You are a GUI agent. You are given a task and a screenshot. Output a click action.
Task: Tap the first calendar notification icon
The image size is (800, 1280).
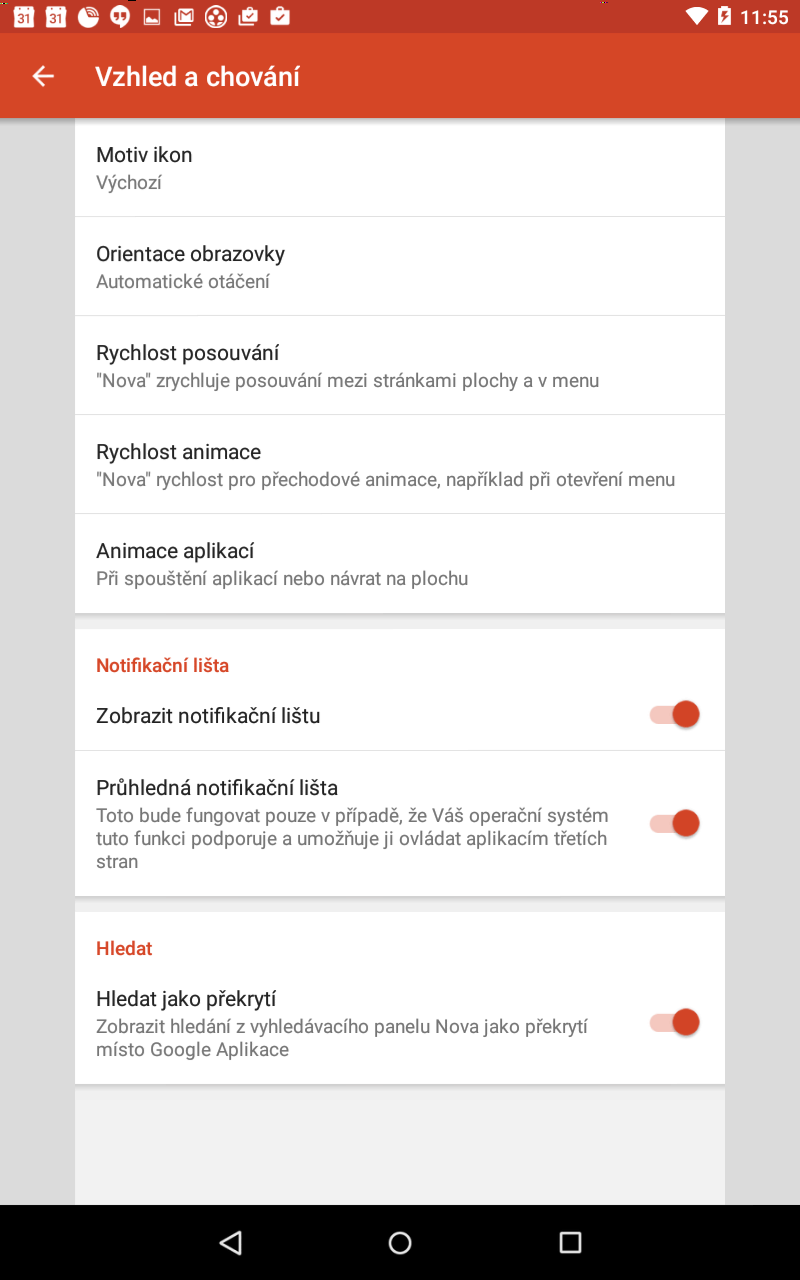tap(24, 16)
